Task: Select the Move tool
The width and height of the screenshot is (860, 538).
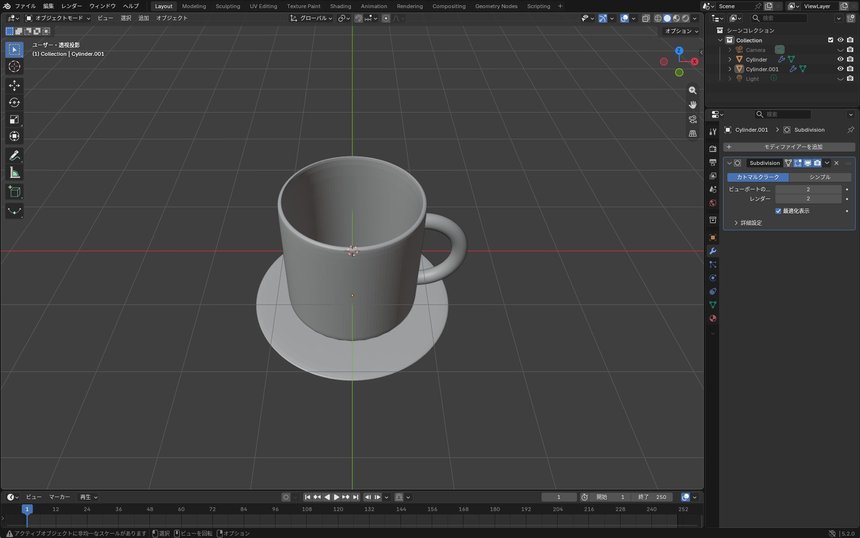Action: [x=14, y=85]
